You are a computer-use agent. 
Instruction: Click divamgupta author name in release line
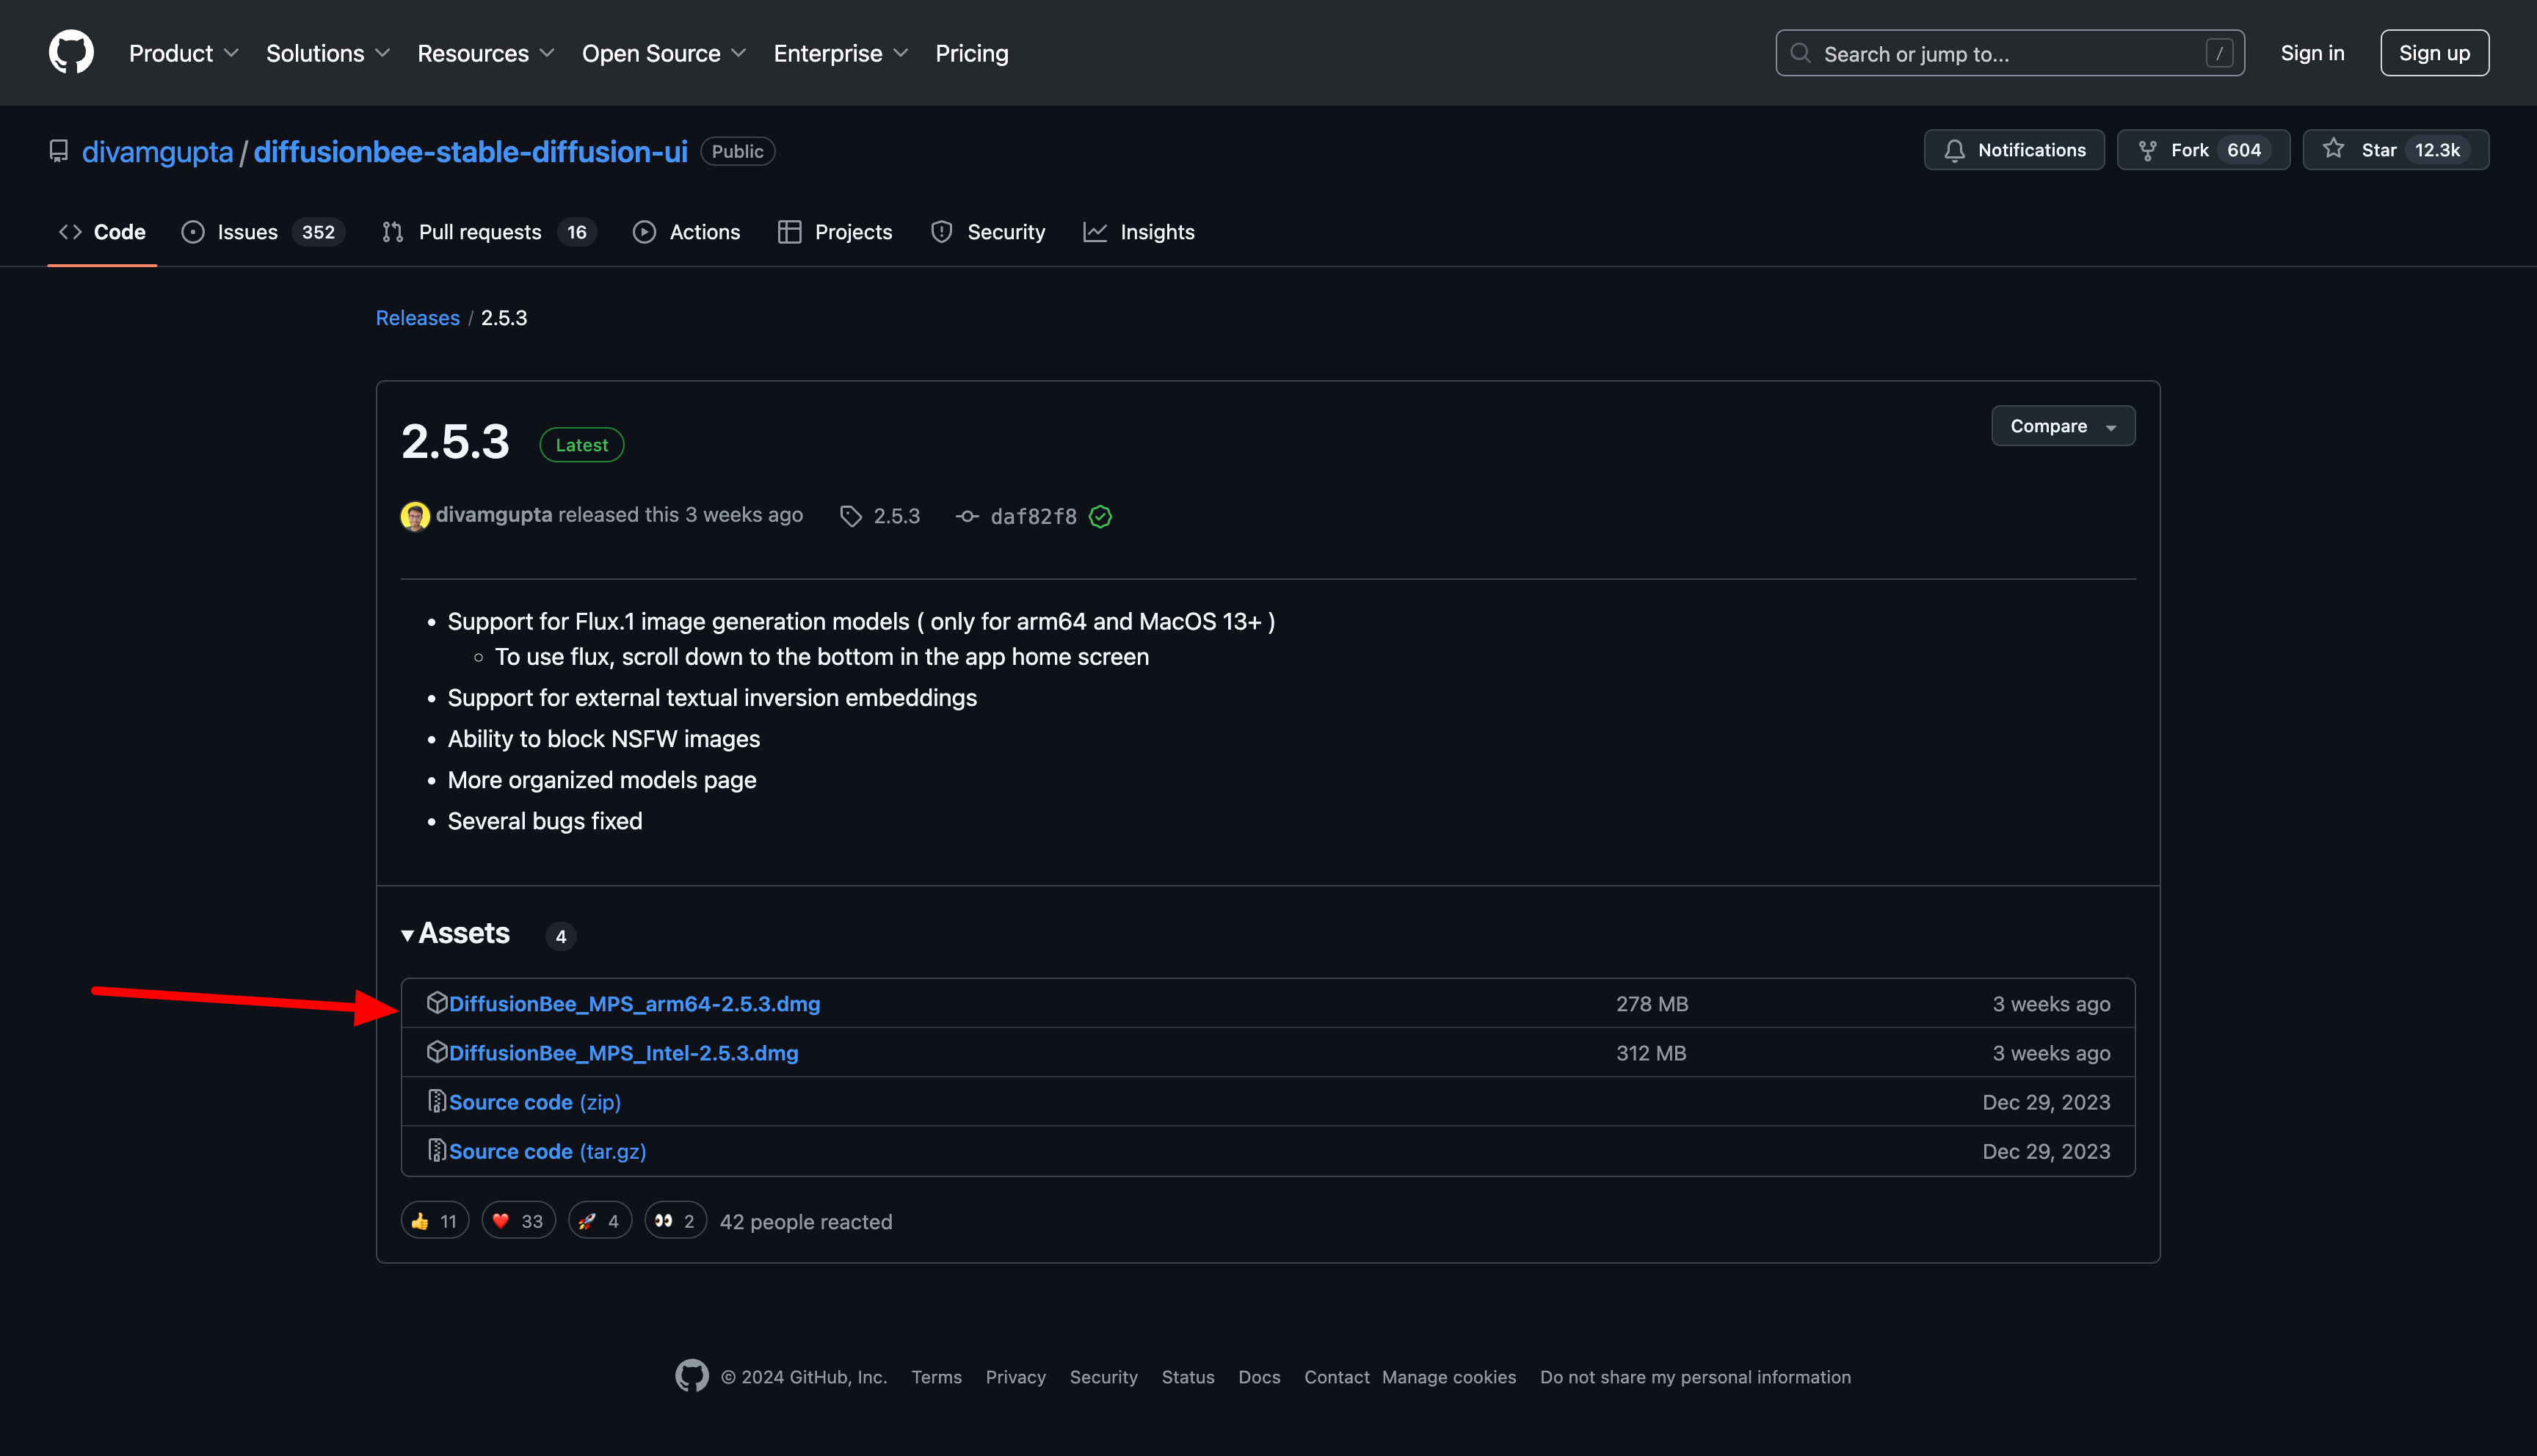click(x=494, y=514)
